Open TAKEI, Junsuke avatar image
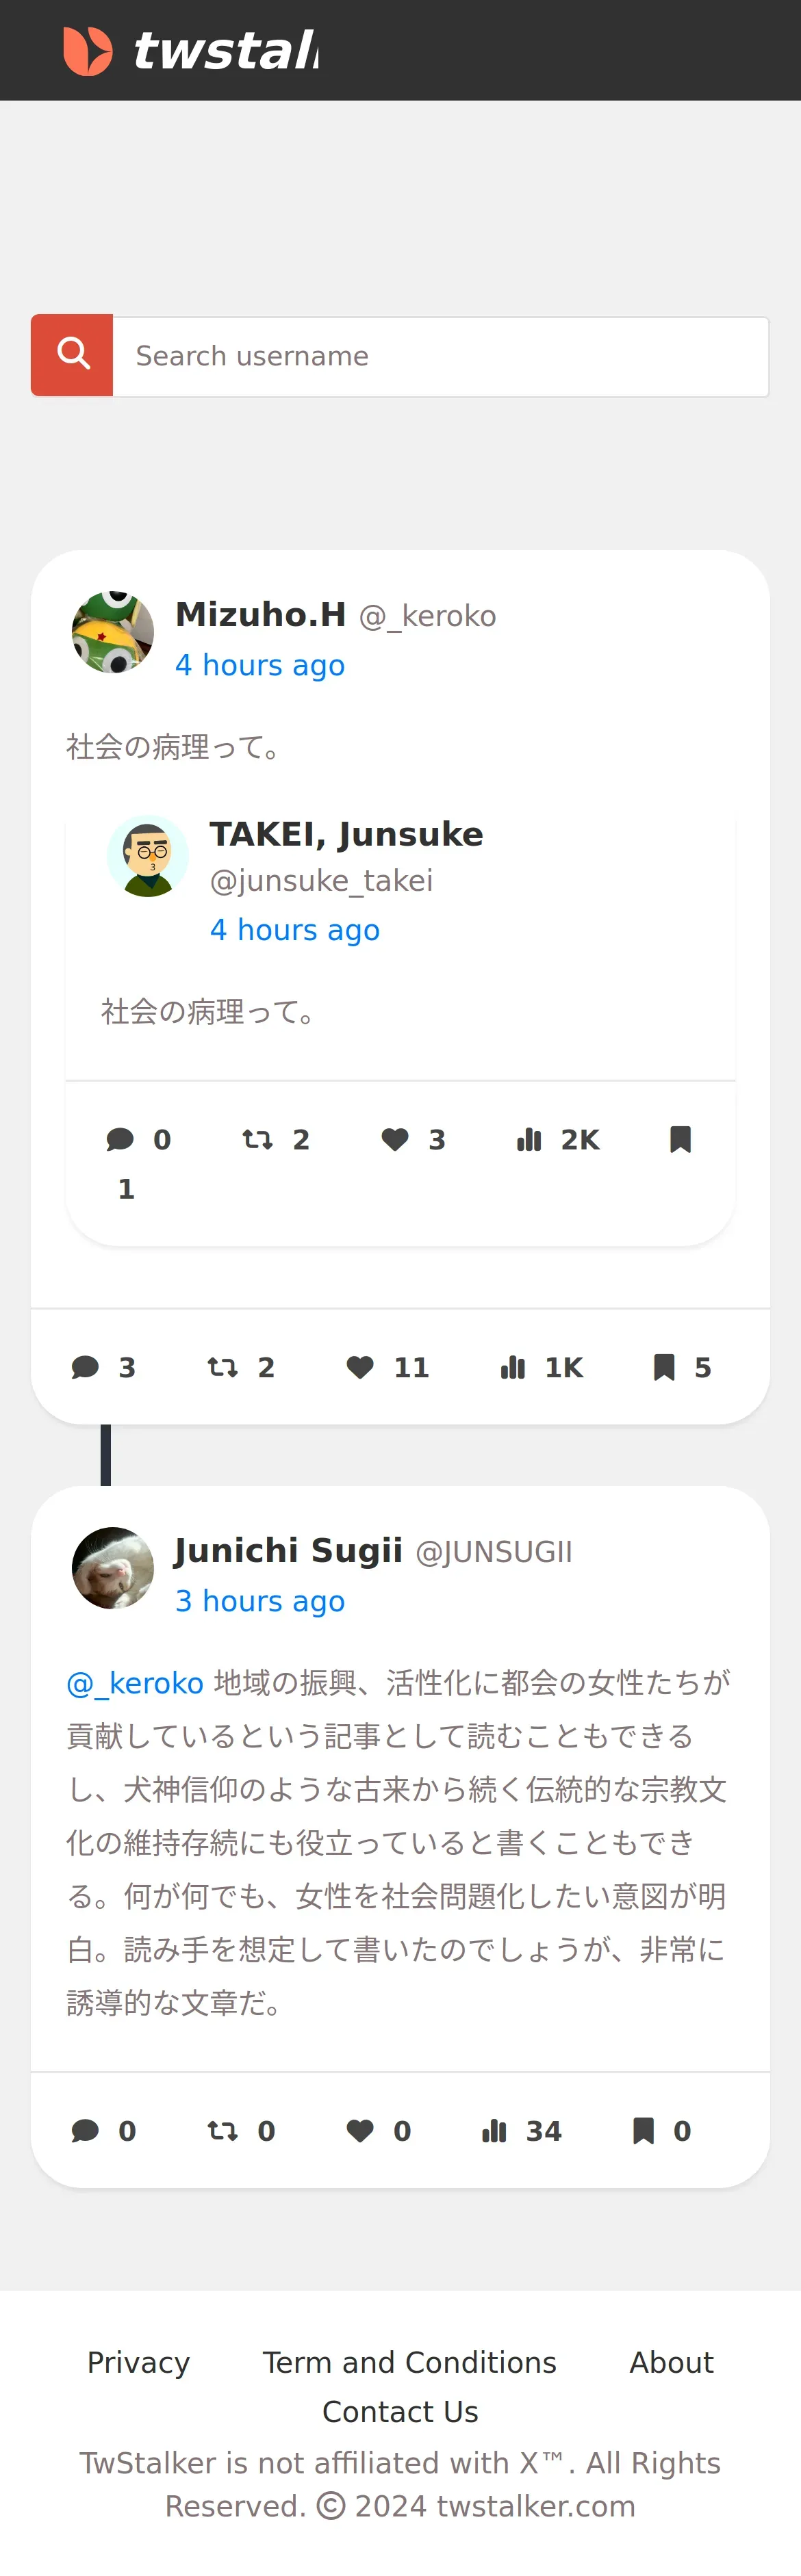 click(x=148, y=855)
